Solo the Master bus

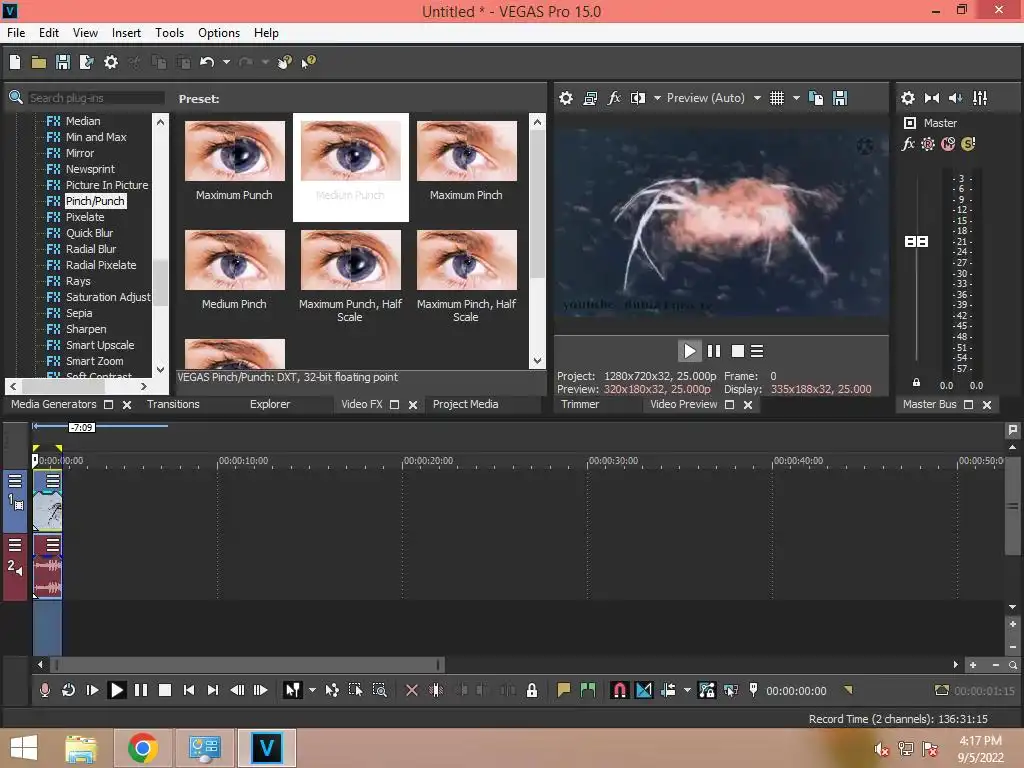968,144
